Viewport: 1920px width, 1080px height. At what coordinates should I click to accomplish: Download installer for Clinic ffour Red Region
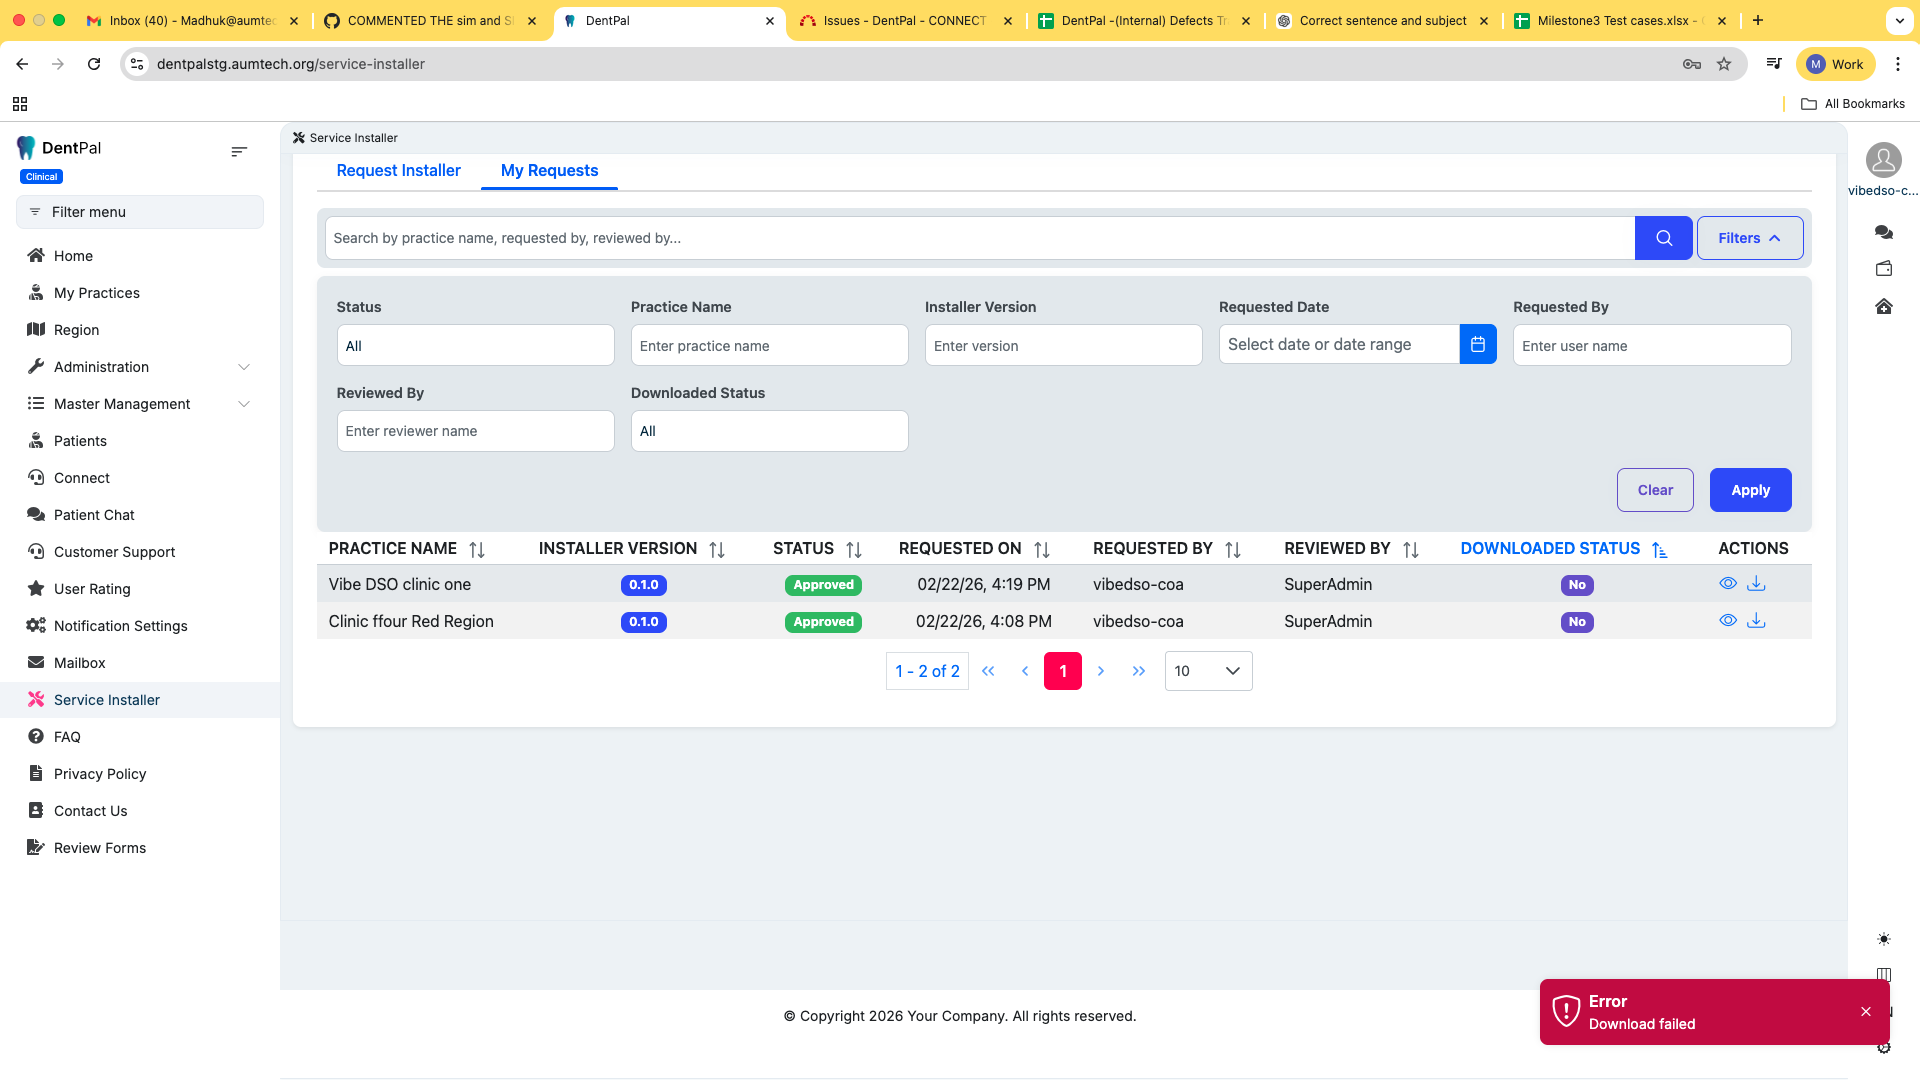1756,621
